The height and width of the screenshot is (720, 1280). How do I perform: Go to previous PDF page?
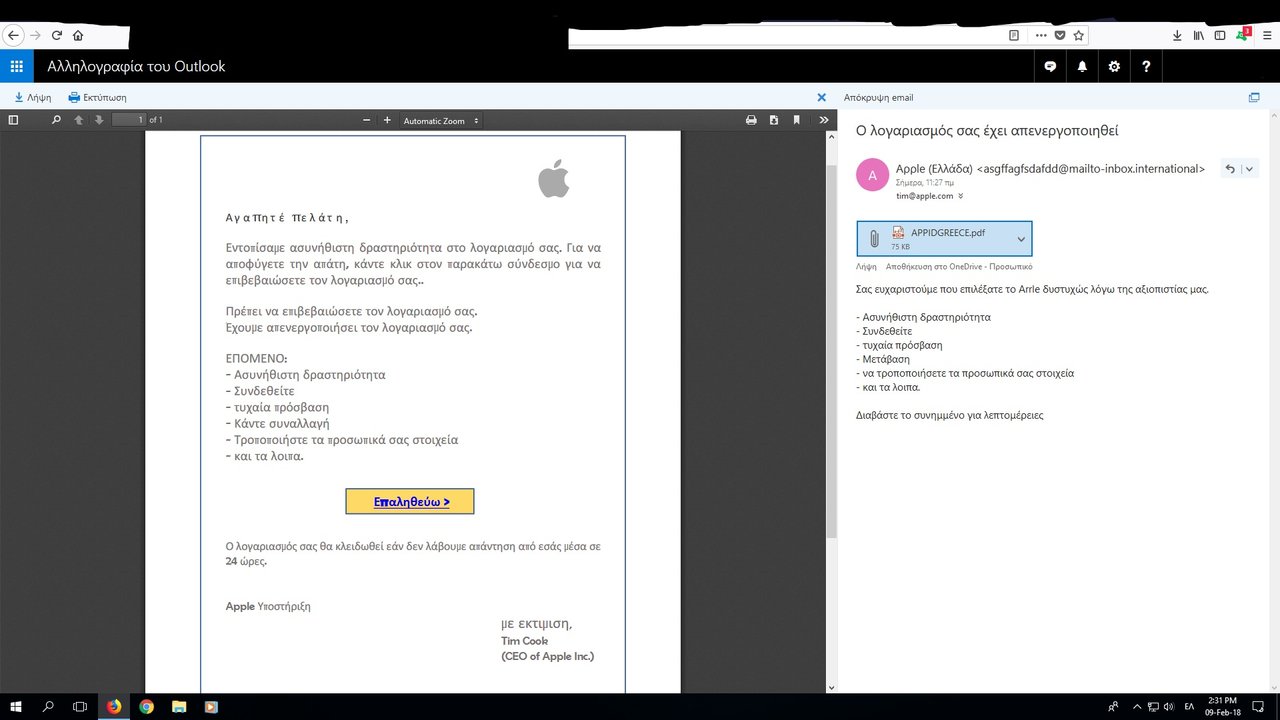point(79,120)
